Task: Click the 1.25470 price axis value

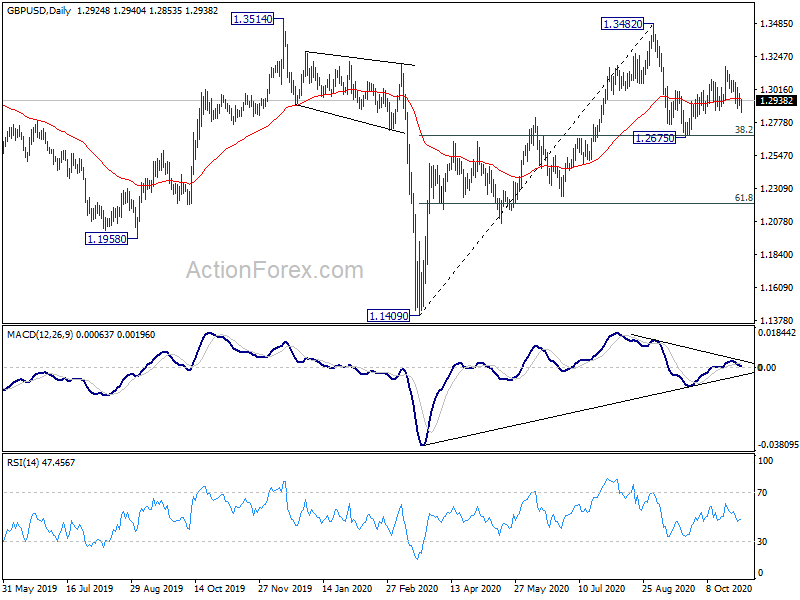Action: coord(777,156)
